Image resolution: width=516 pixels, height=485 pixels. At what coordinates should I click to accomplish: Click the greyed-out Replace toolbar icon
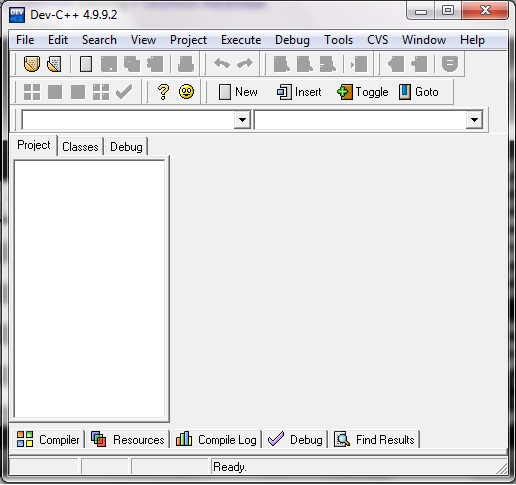[x=305, y=64]
